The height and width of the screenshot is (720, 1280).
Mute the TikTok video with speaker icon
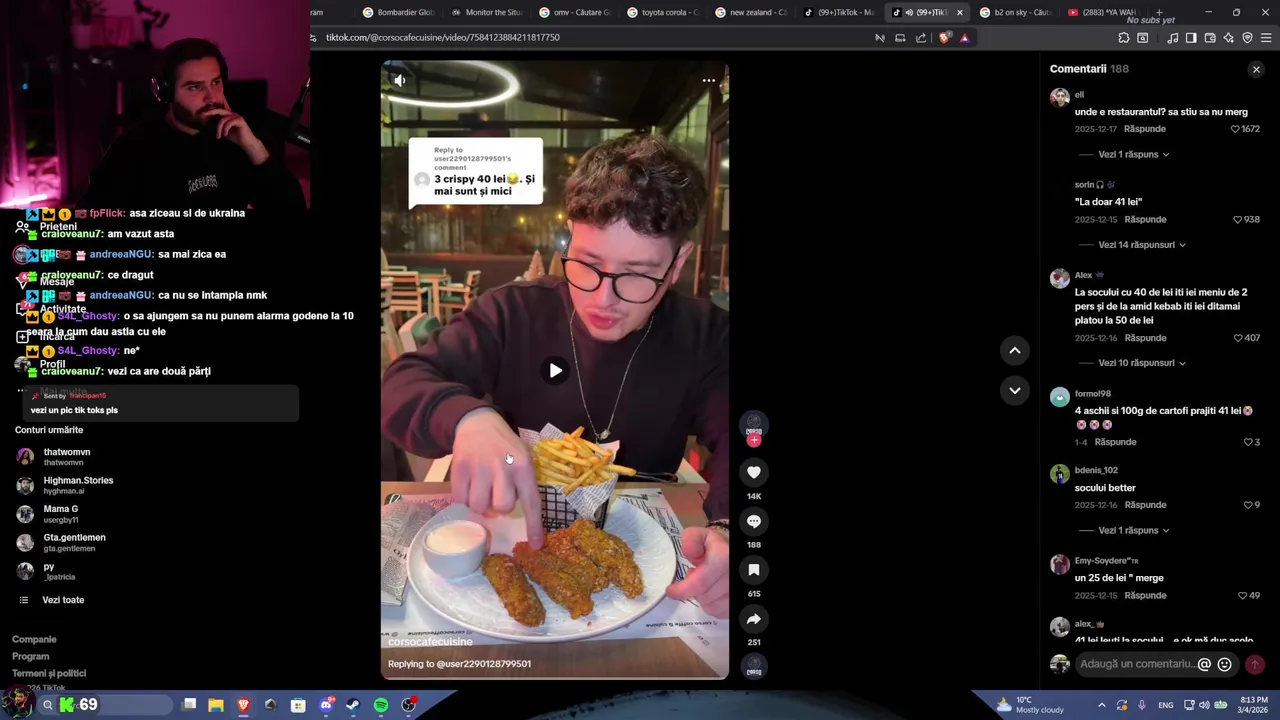(x=399, y=80)
